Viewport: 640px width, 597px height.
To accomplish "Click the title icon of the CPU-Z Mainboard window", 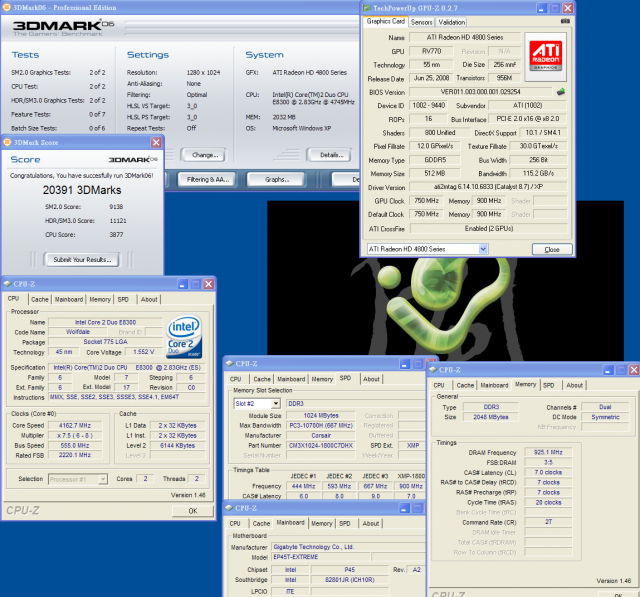I will click(x=229, y=508).
